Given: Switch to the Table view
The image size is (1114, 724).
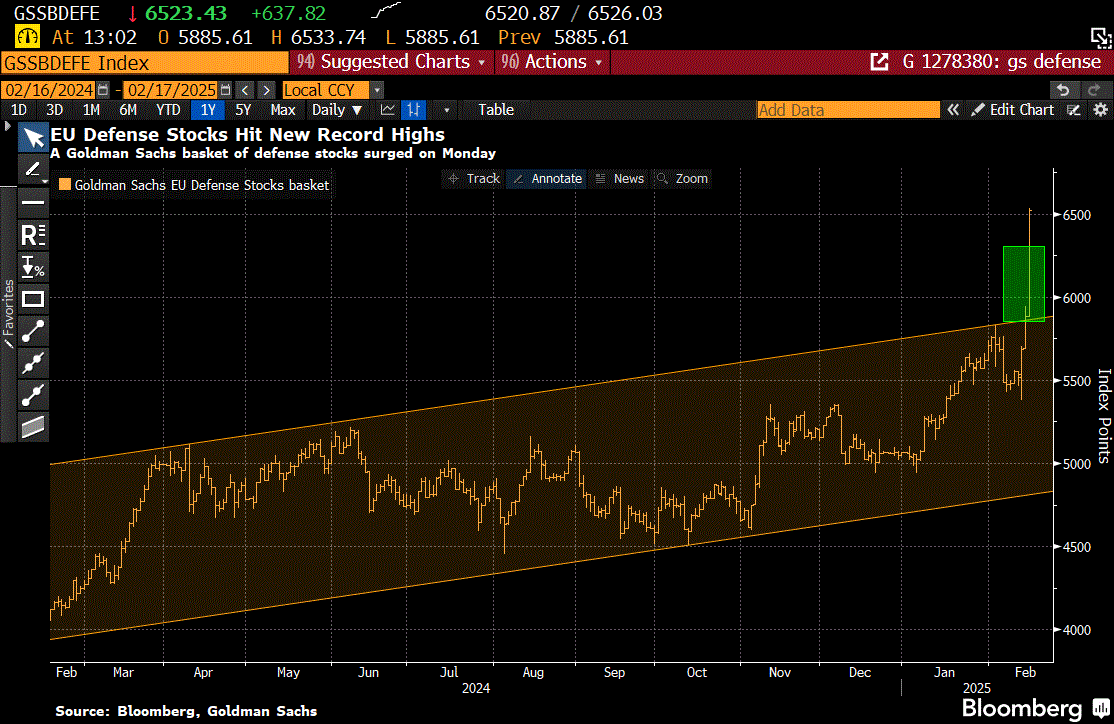Looking at the screenshot, I should [496, 110].
